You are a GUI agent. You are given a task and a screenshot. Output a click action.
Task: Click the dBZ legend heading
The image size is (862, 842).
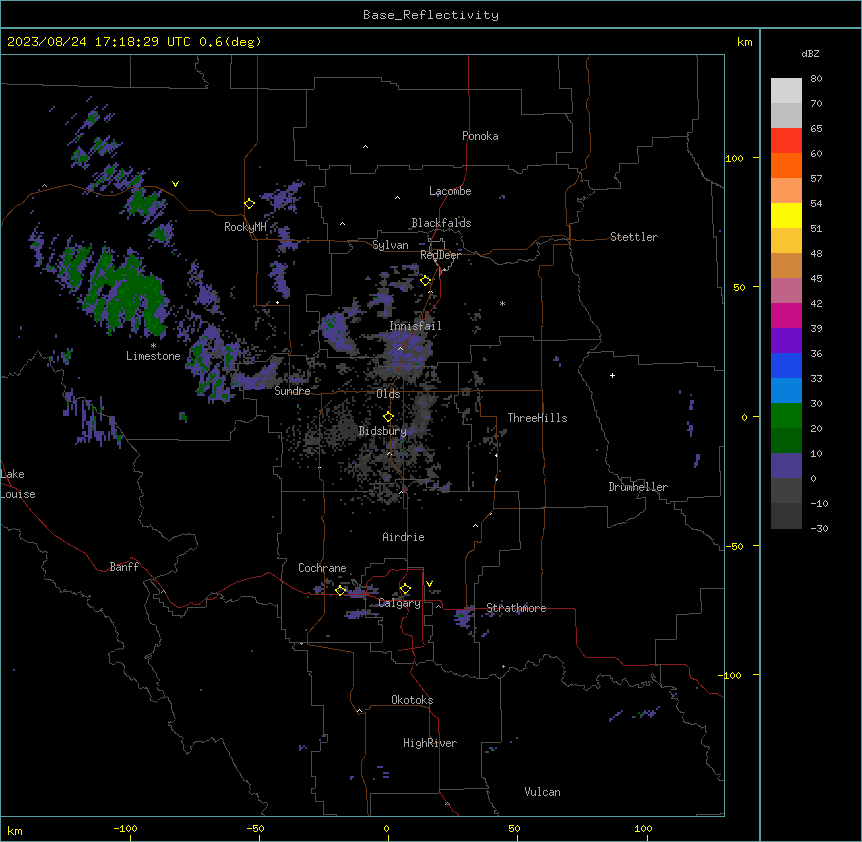pyautogui.click(x=810, y=53)
